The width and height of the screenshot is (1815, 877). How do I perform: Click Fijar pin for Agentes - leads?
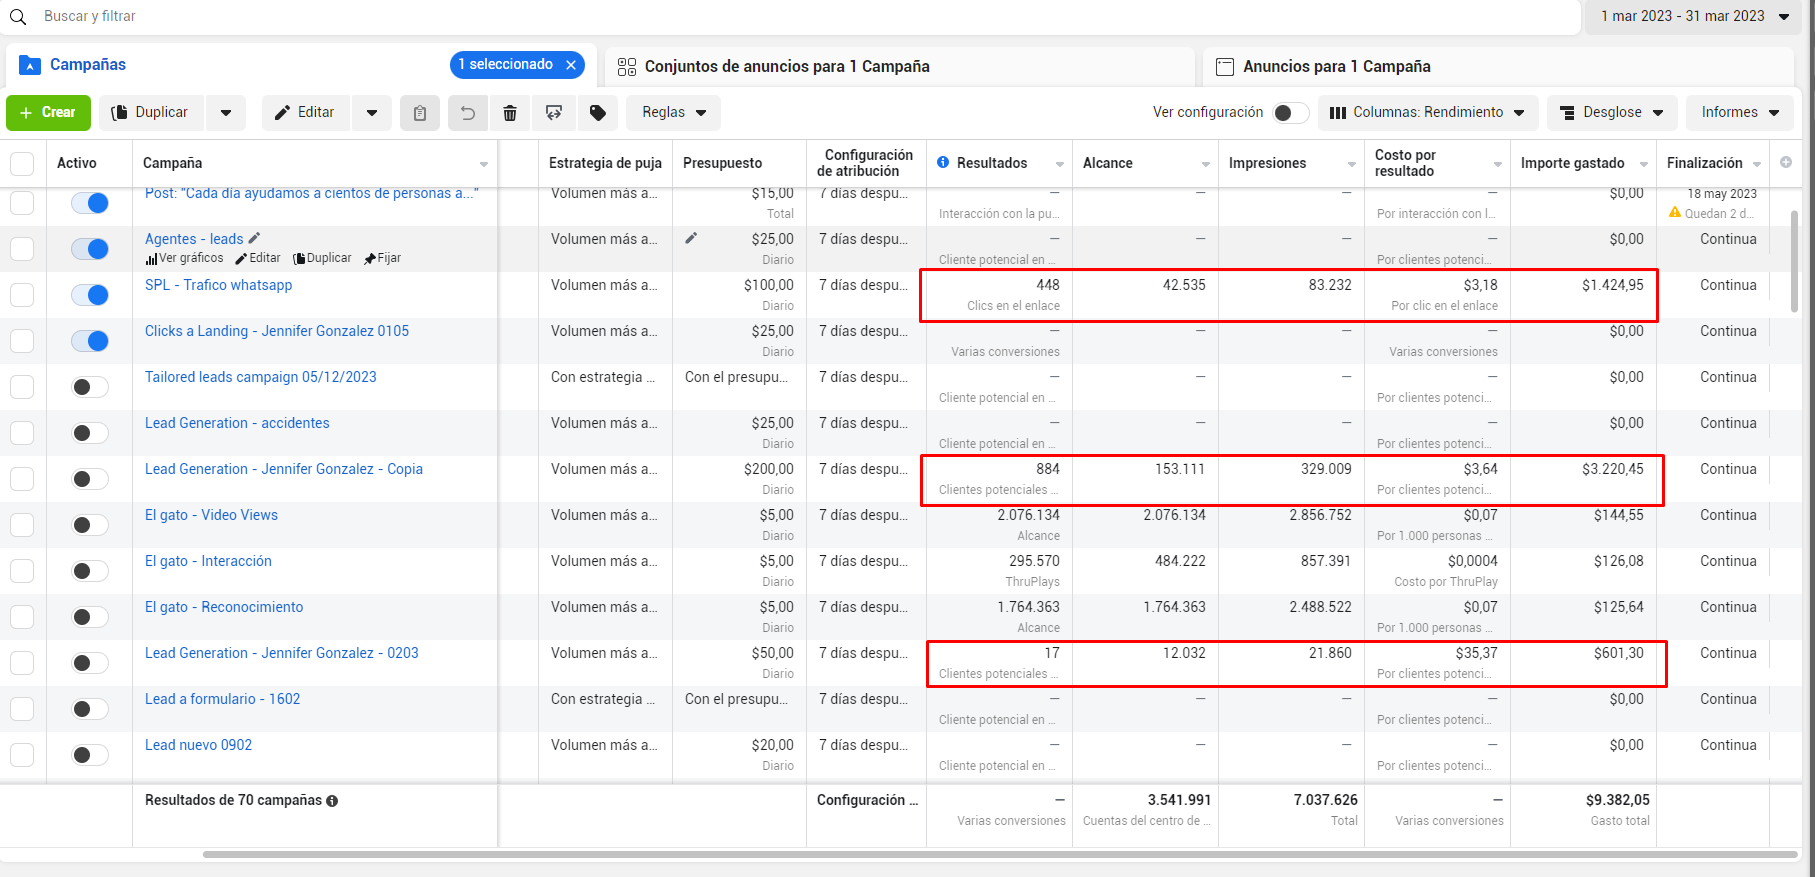pyautogui.click(x=383, y=258)
